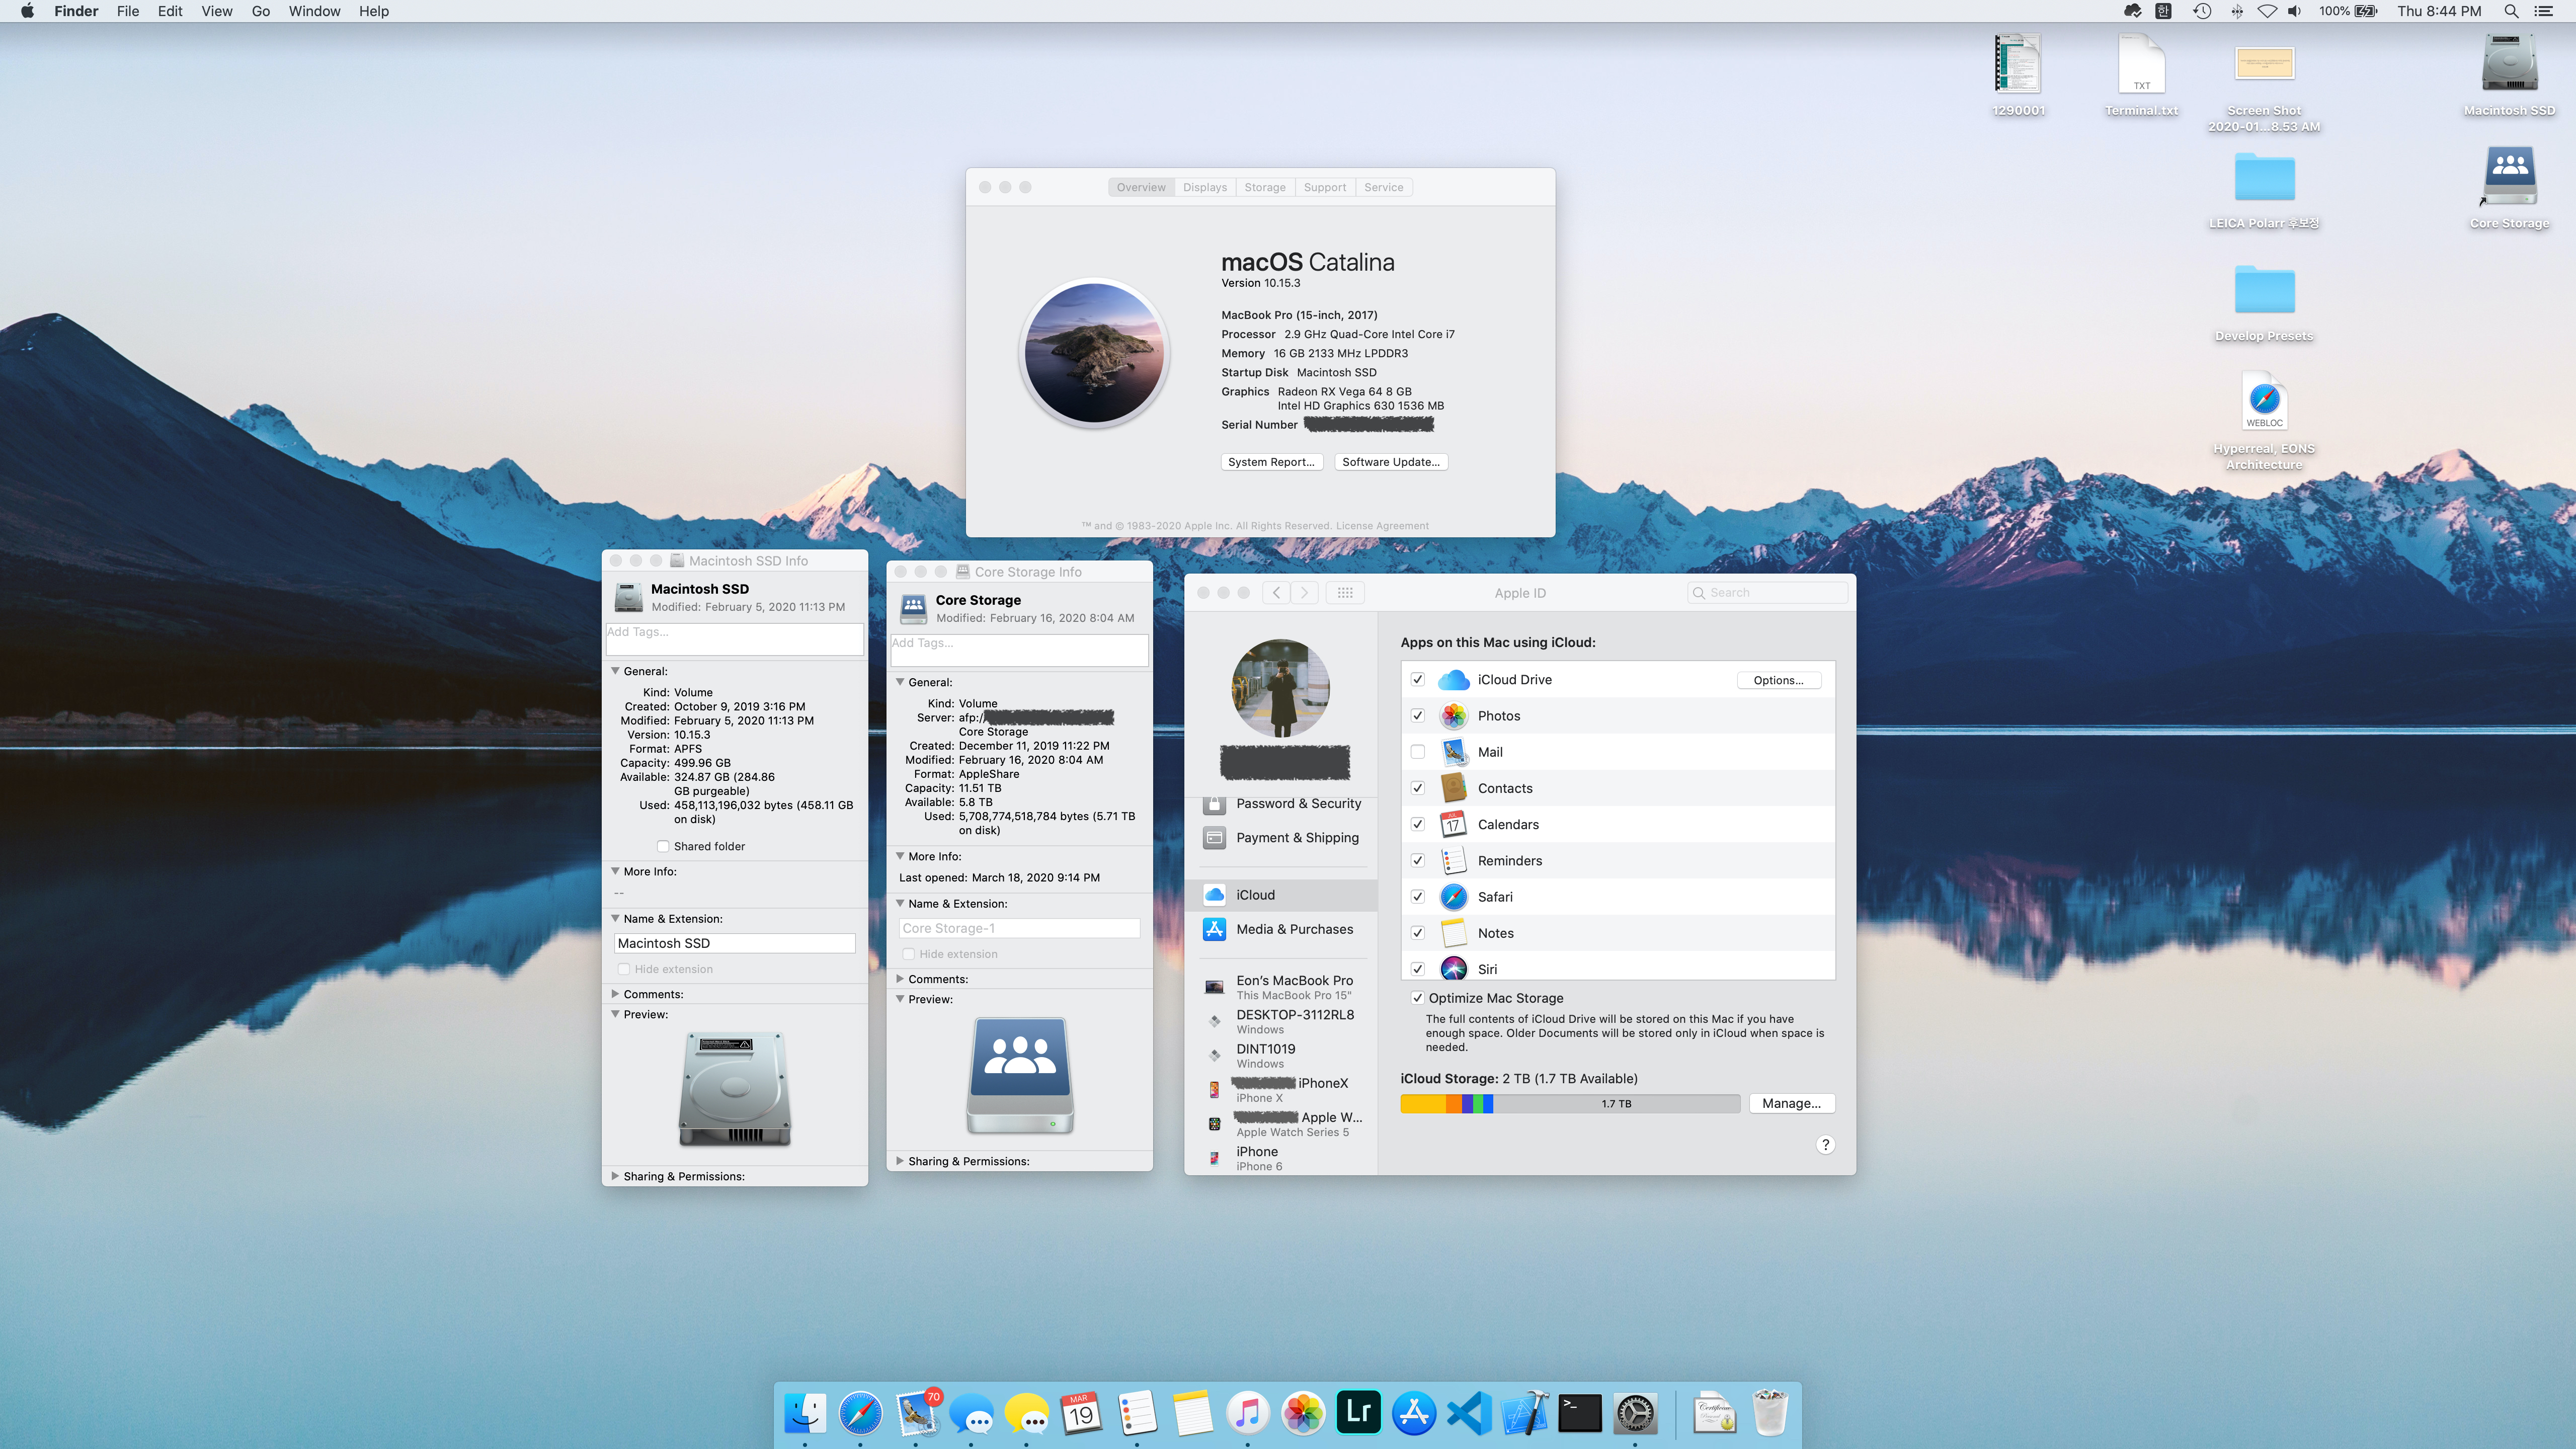The image size is (2576, 1449).
Task: Expand Sharing & Permissions in Macintosh SSD Info
Action: pos(615,1176)
